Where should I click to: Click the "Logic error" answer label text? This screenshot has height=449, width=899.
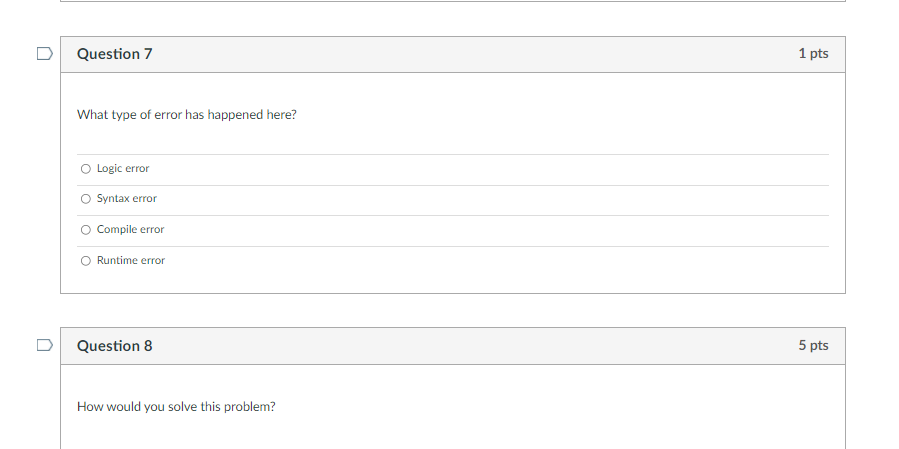tap(123, 168)
